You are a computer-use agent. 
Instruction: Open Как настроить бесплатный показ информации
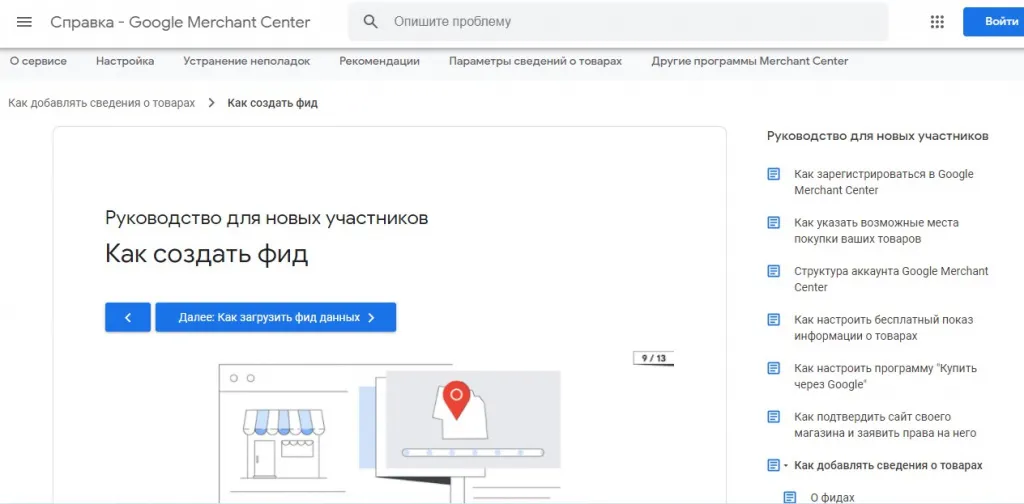point(884,328)
